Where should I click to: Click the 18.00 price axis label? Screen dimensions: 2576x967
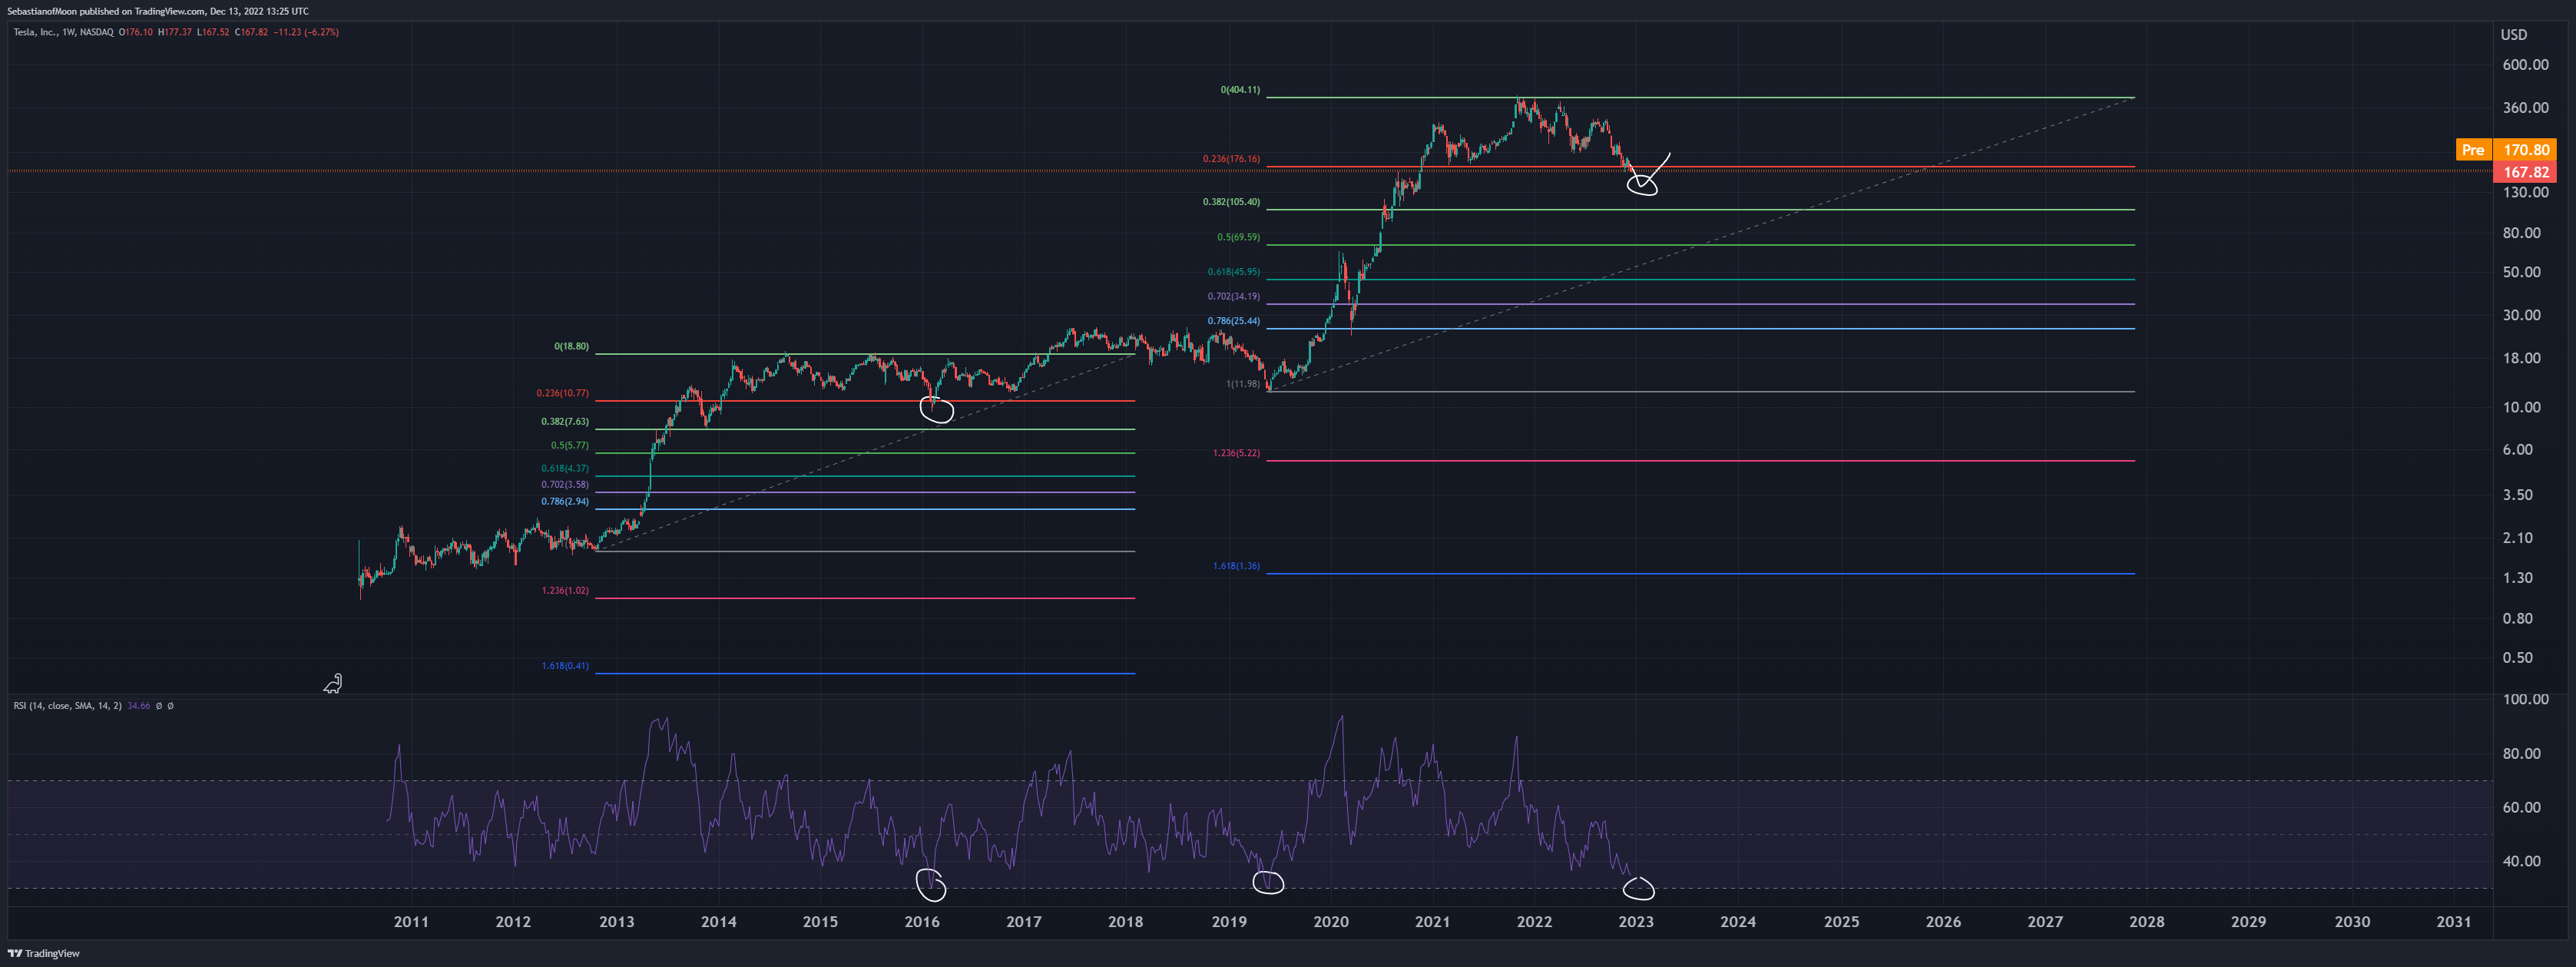tap(2521, 358)
